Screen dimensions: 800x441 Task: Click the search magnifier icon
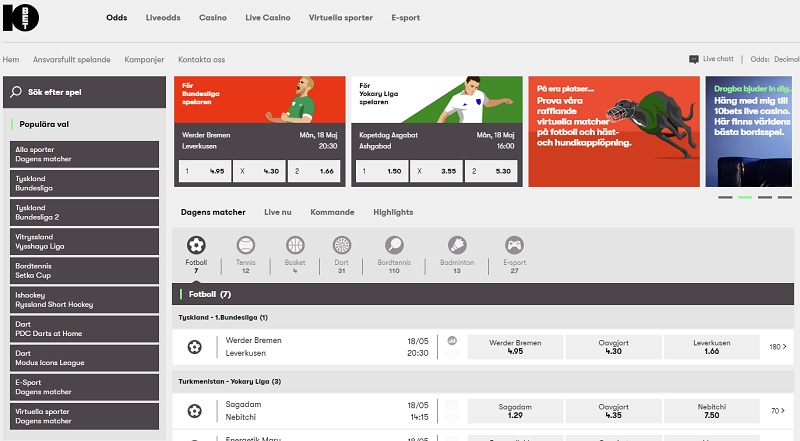pyautogui.click(x=16, y=92)
